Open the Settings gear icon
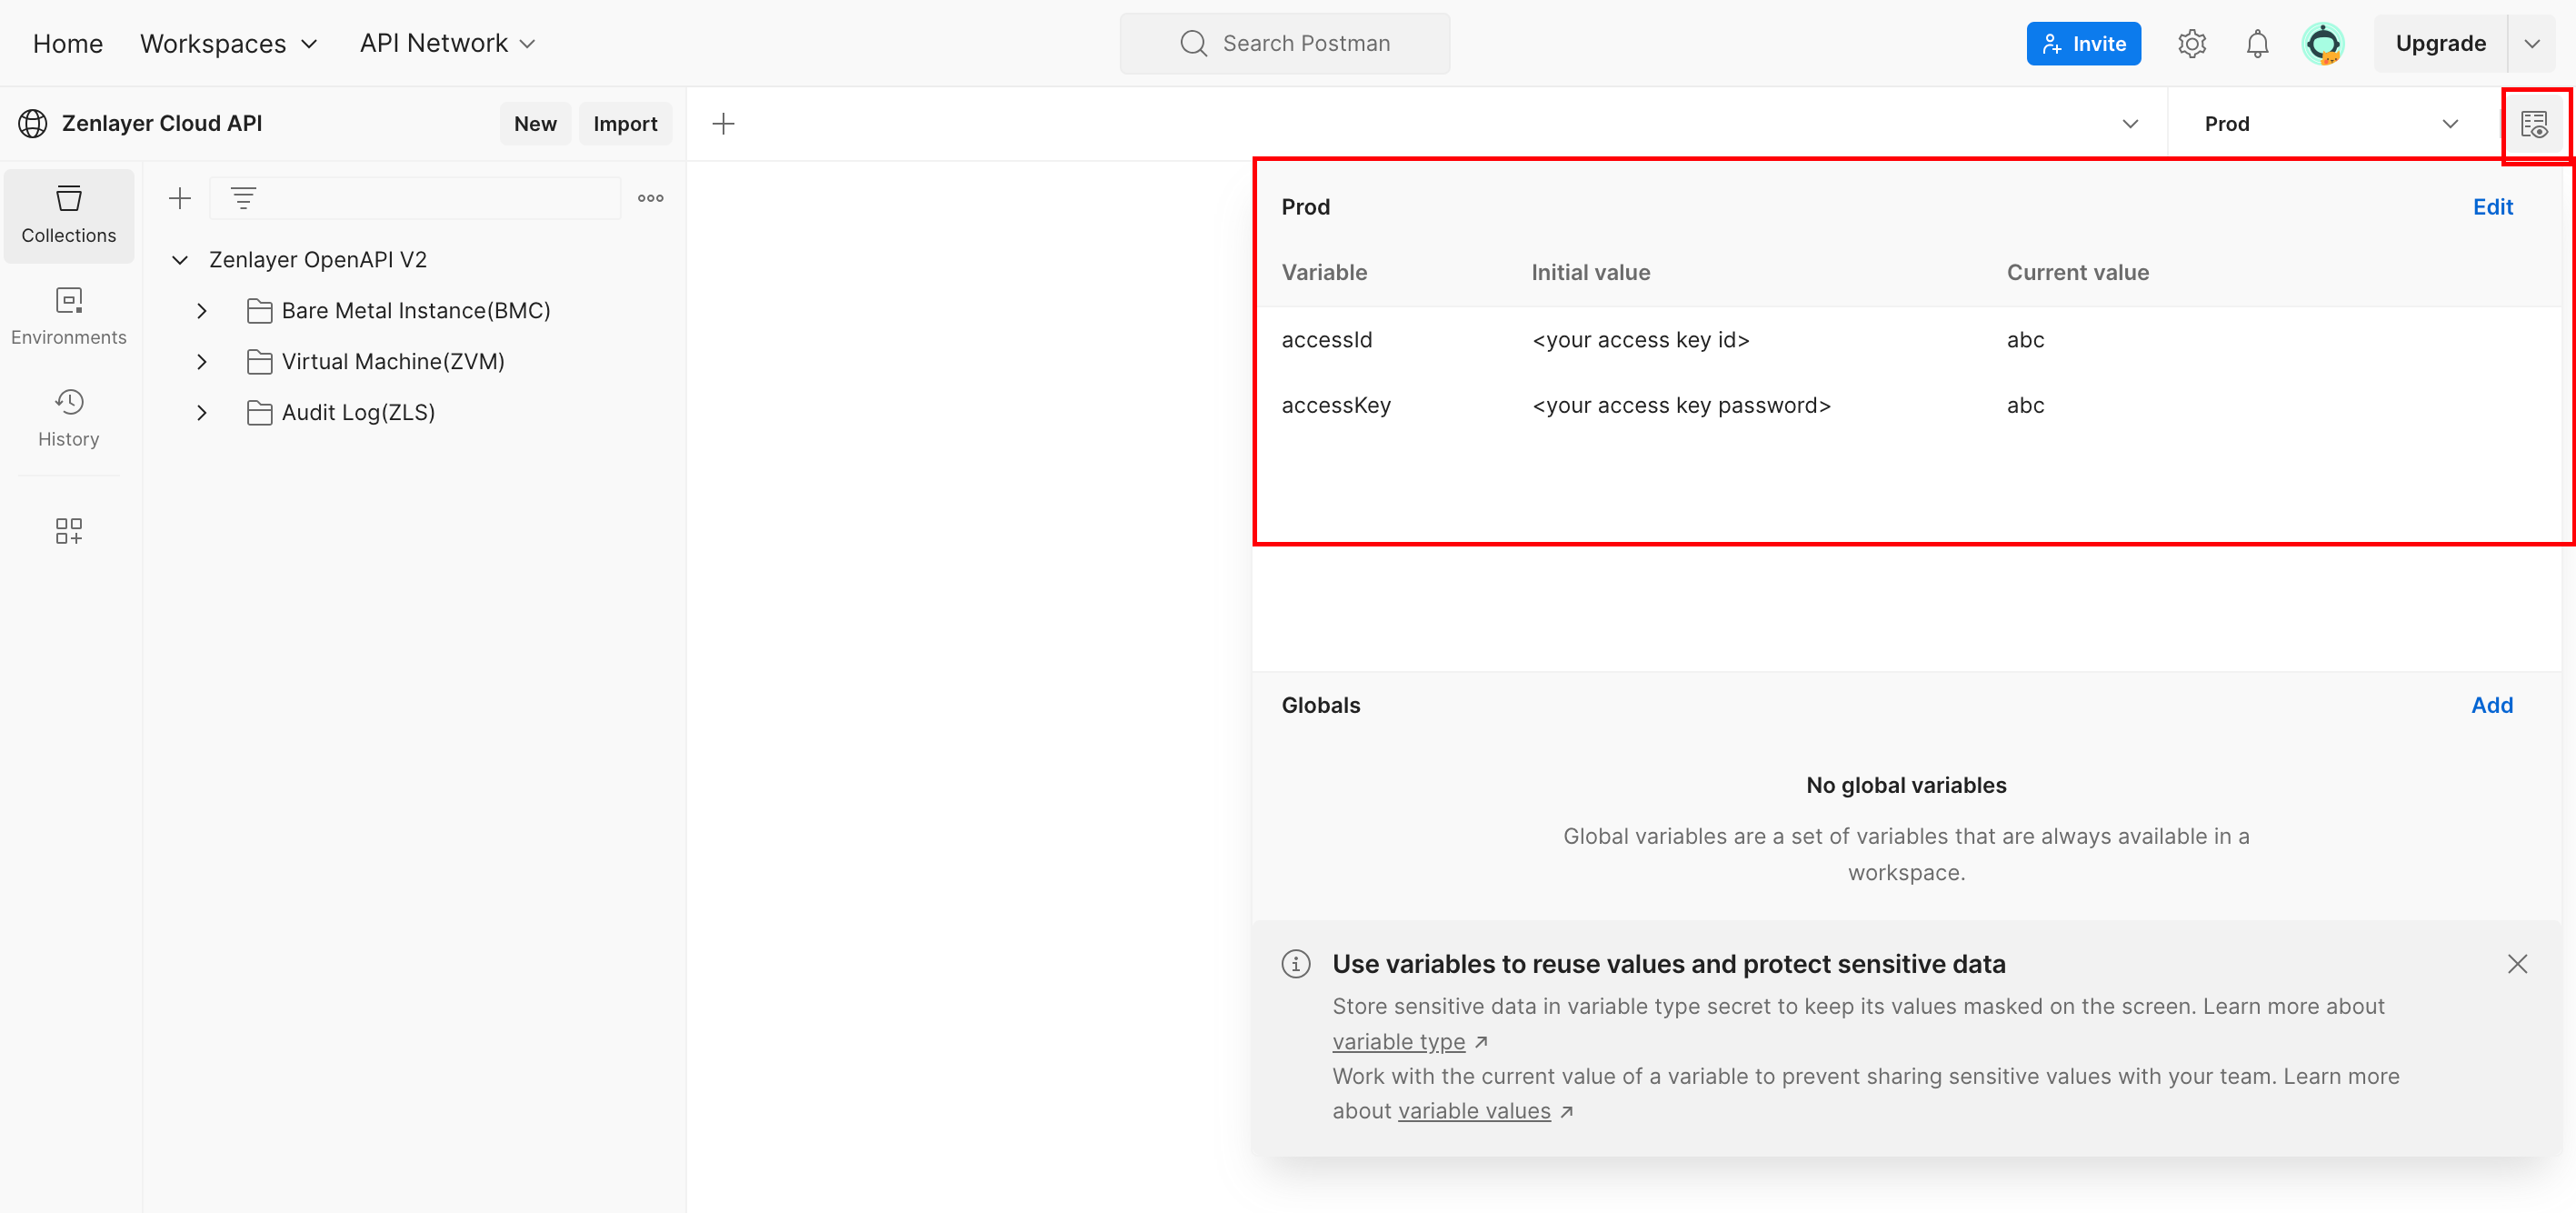The height and width of the screenshot is (1213, 2576). click(x=2191, y=44)
